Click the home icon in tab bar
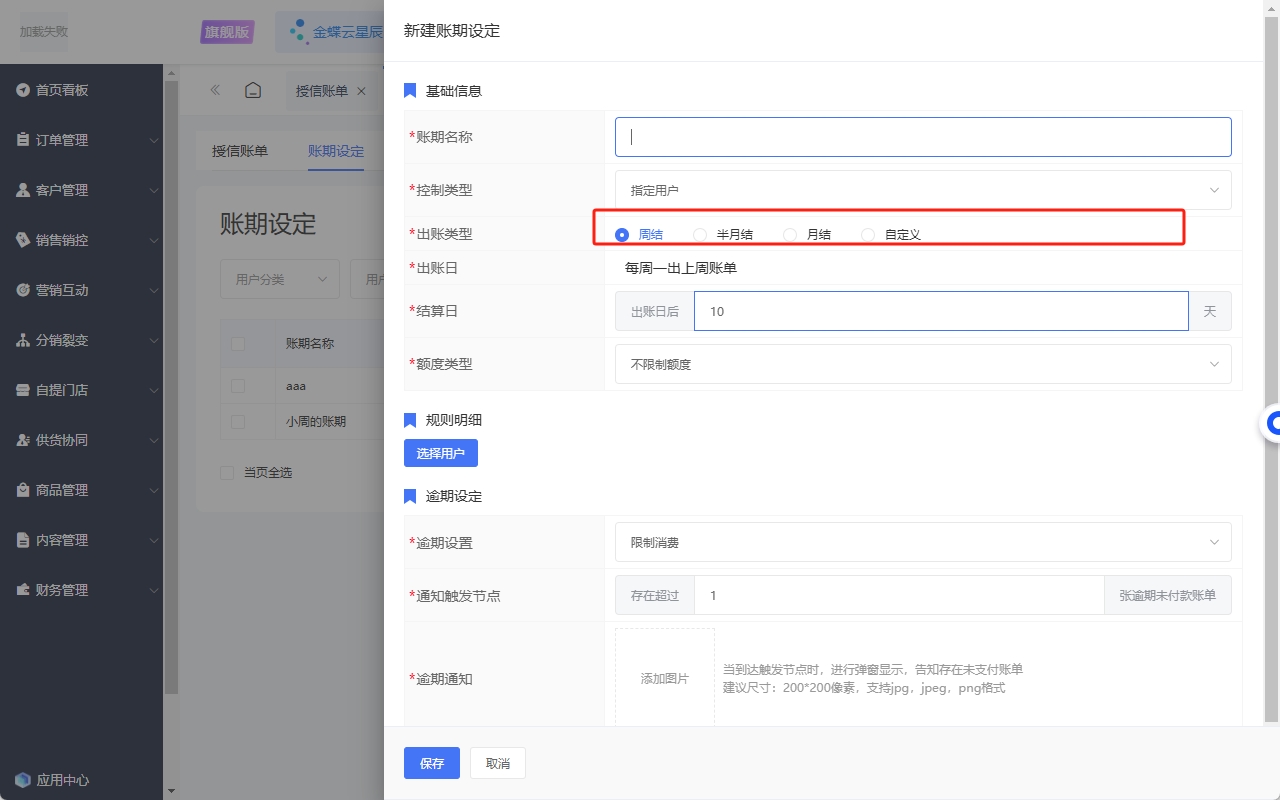 point(254,90)
